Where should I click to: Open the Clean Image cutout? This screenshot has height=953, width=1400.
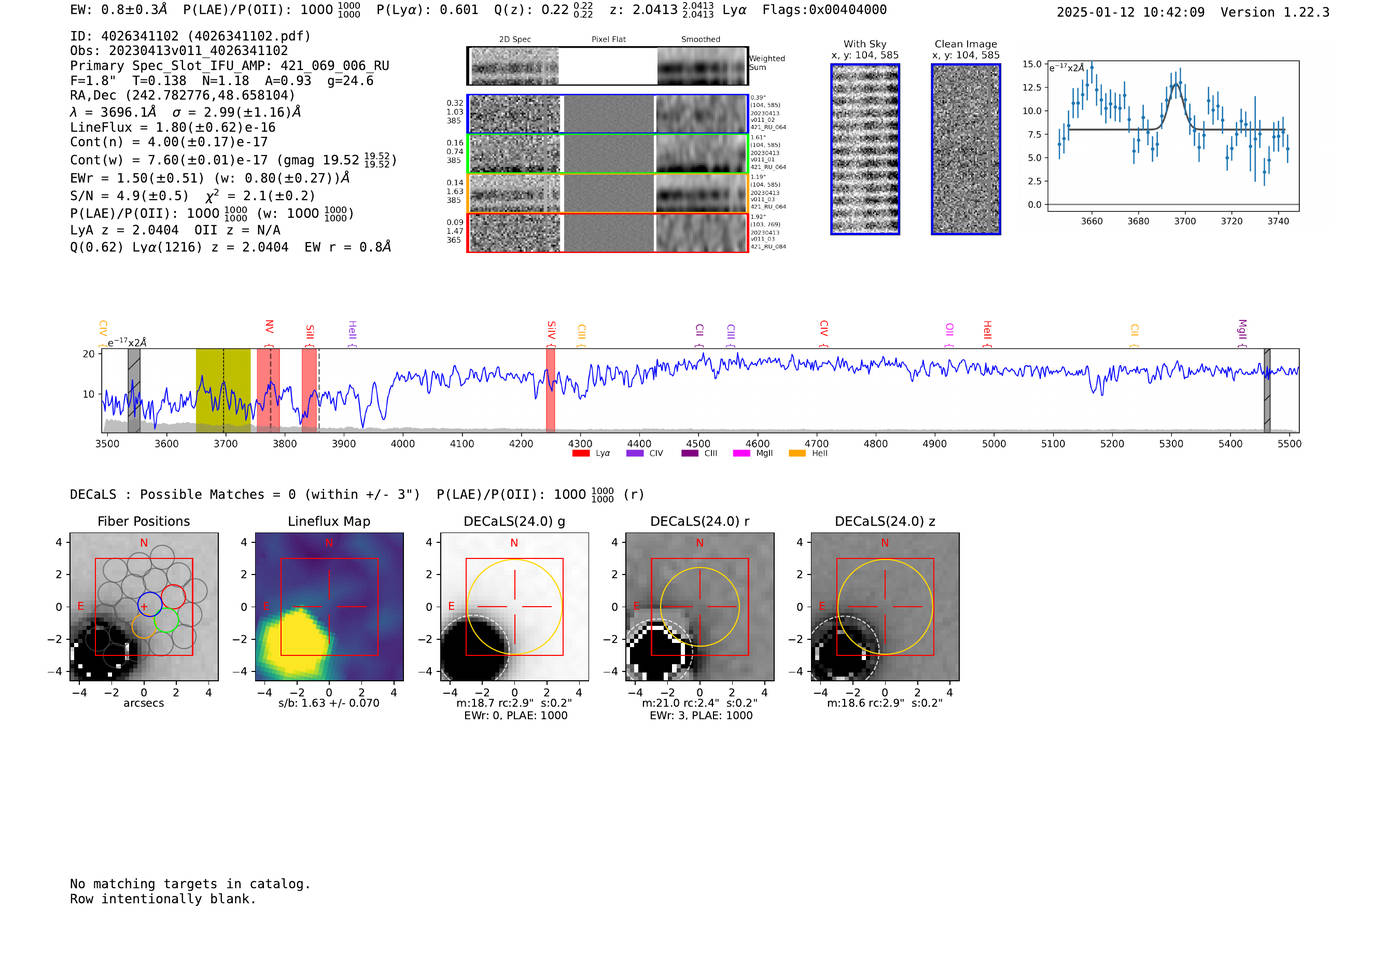966,149
